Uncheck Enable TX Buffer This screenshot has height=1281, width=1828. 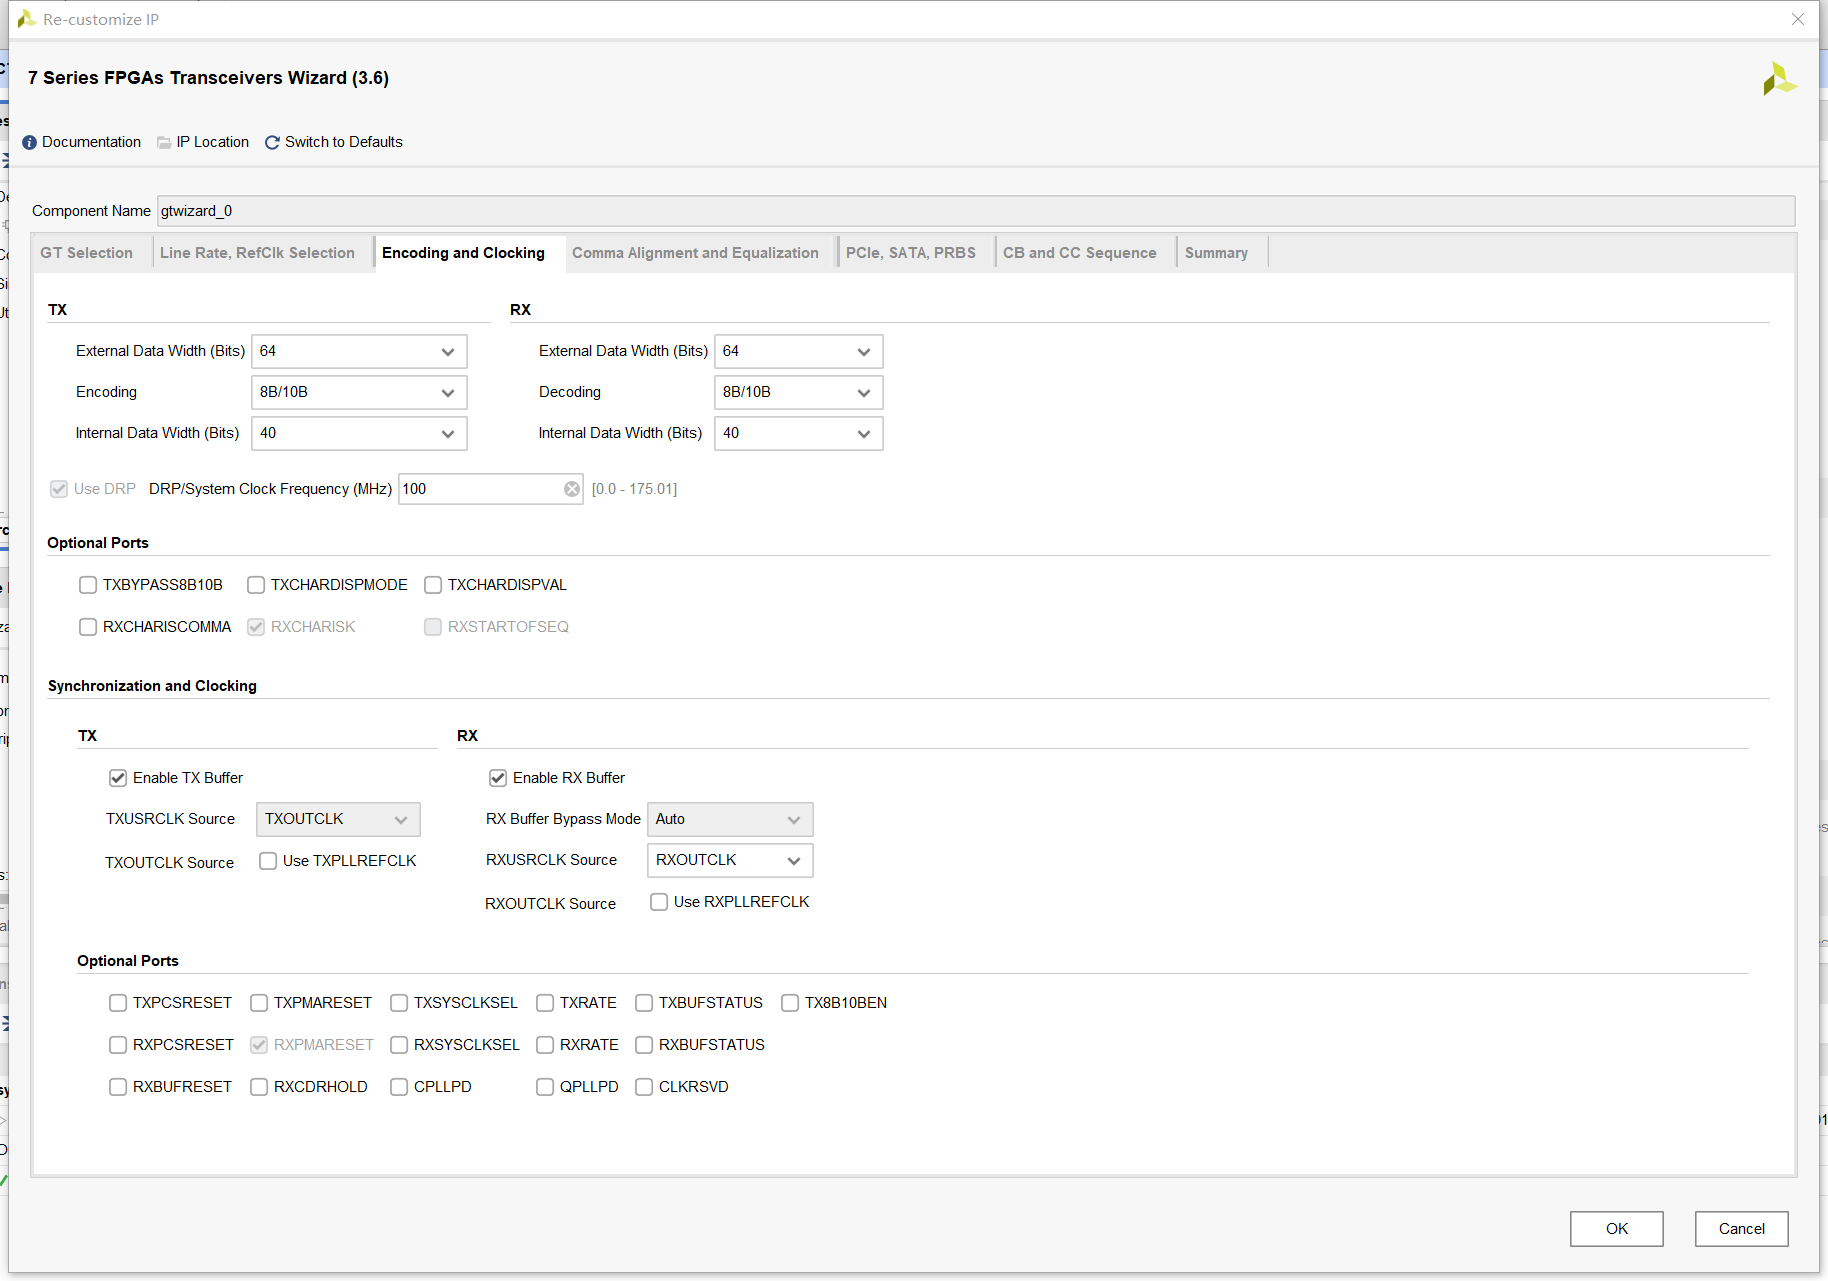tap(118, 778)
